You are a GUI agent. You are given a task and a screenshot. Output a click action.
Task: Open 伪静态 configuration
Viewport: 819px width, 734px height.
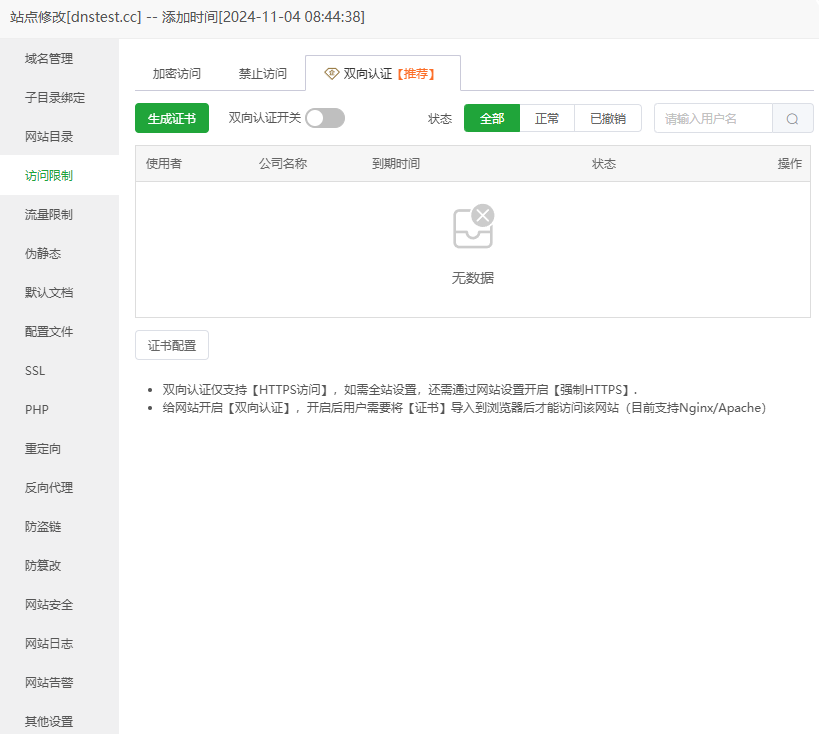click(44, 253)
